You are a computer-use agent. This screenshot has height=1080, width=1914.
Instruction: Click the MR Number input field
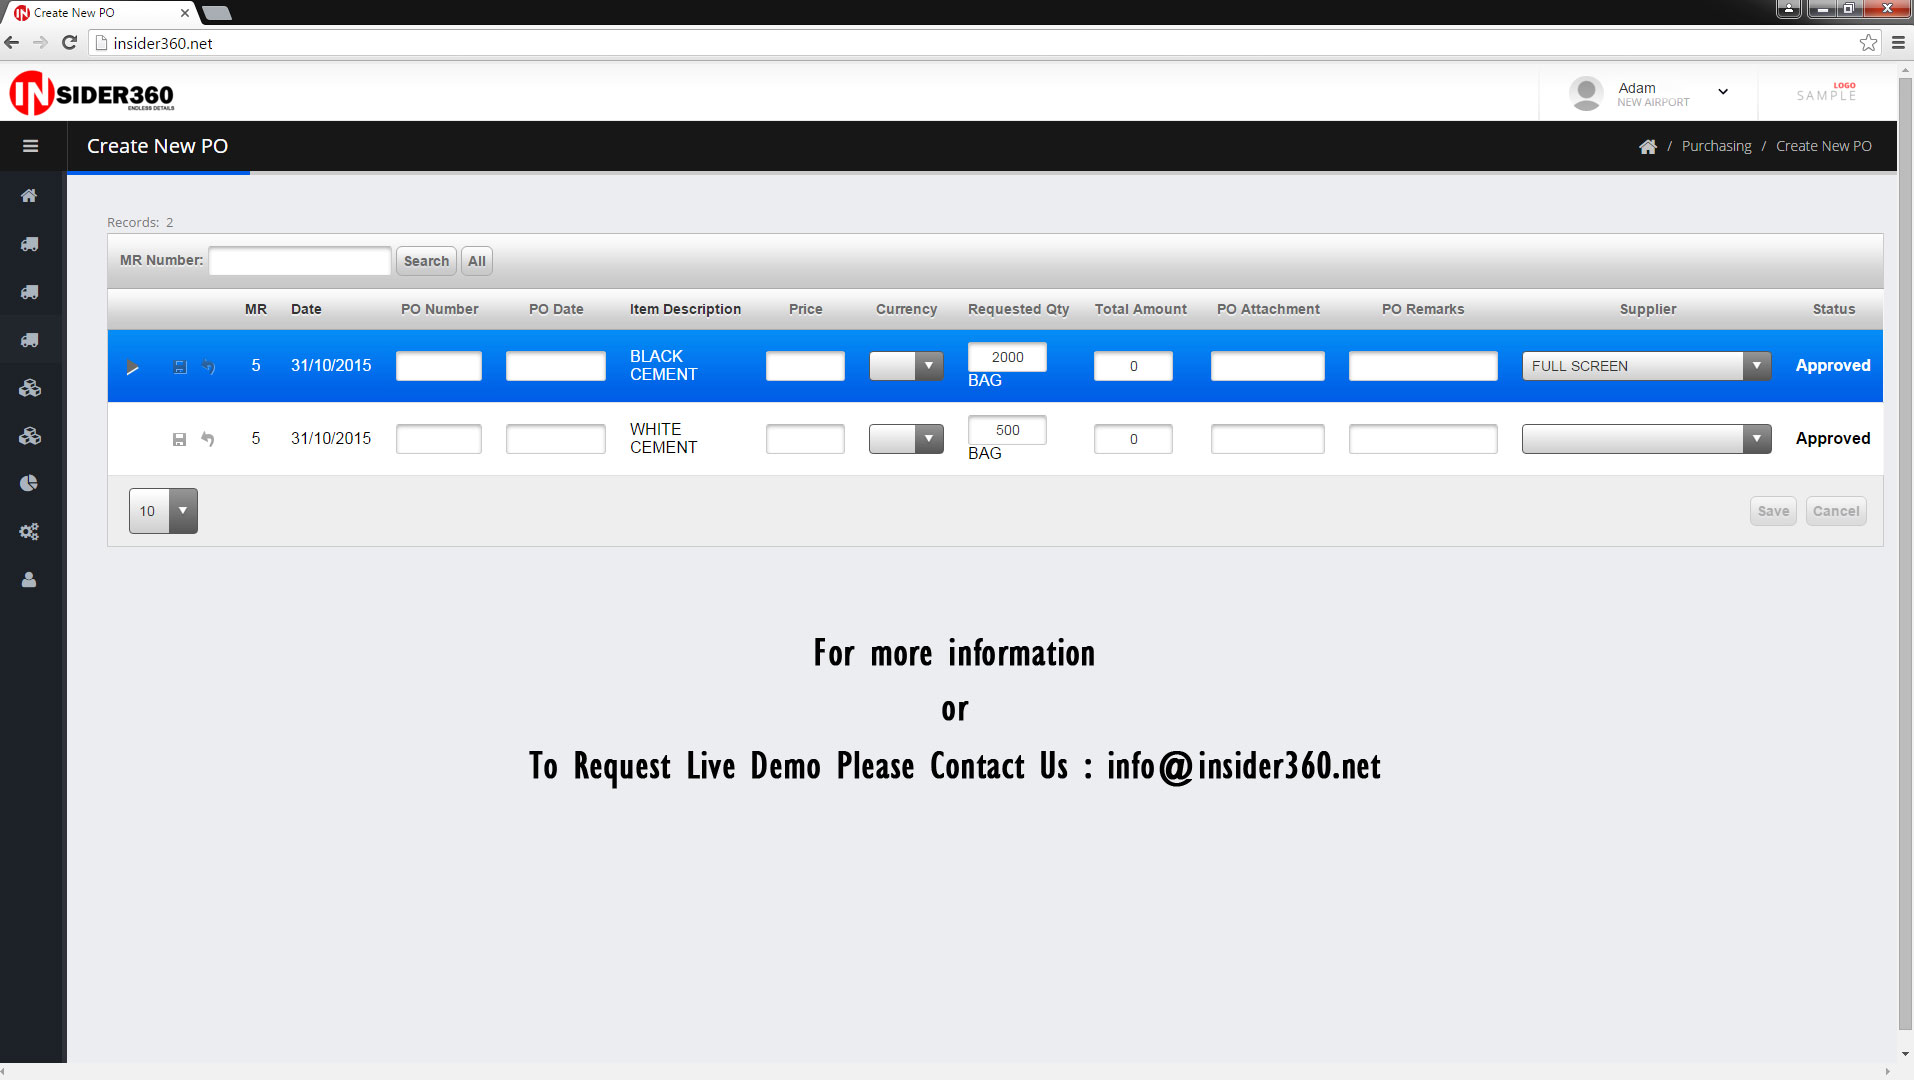coord(300,261)
